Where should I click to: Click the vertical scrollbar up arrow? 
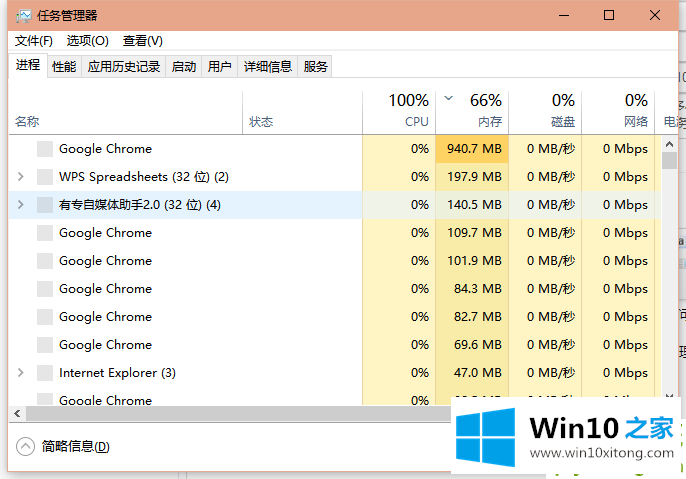669,144
